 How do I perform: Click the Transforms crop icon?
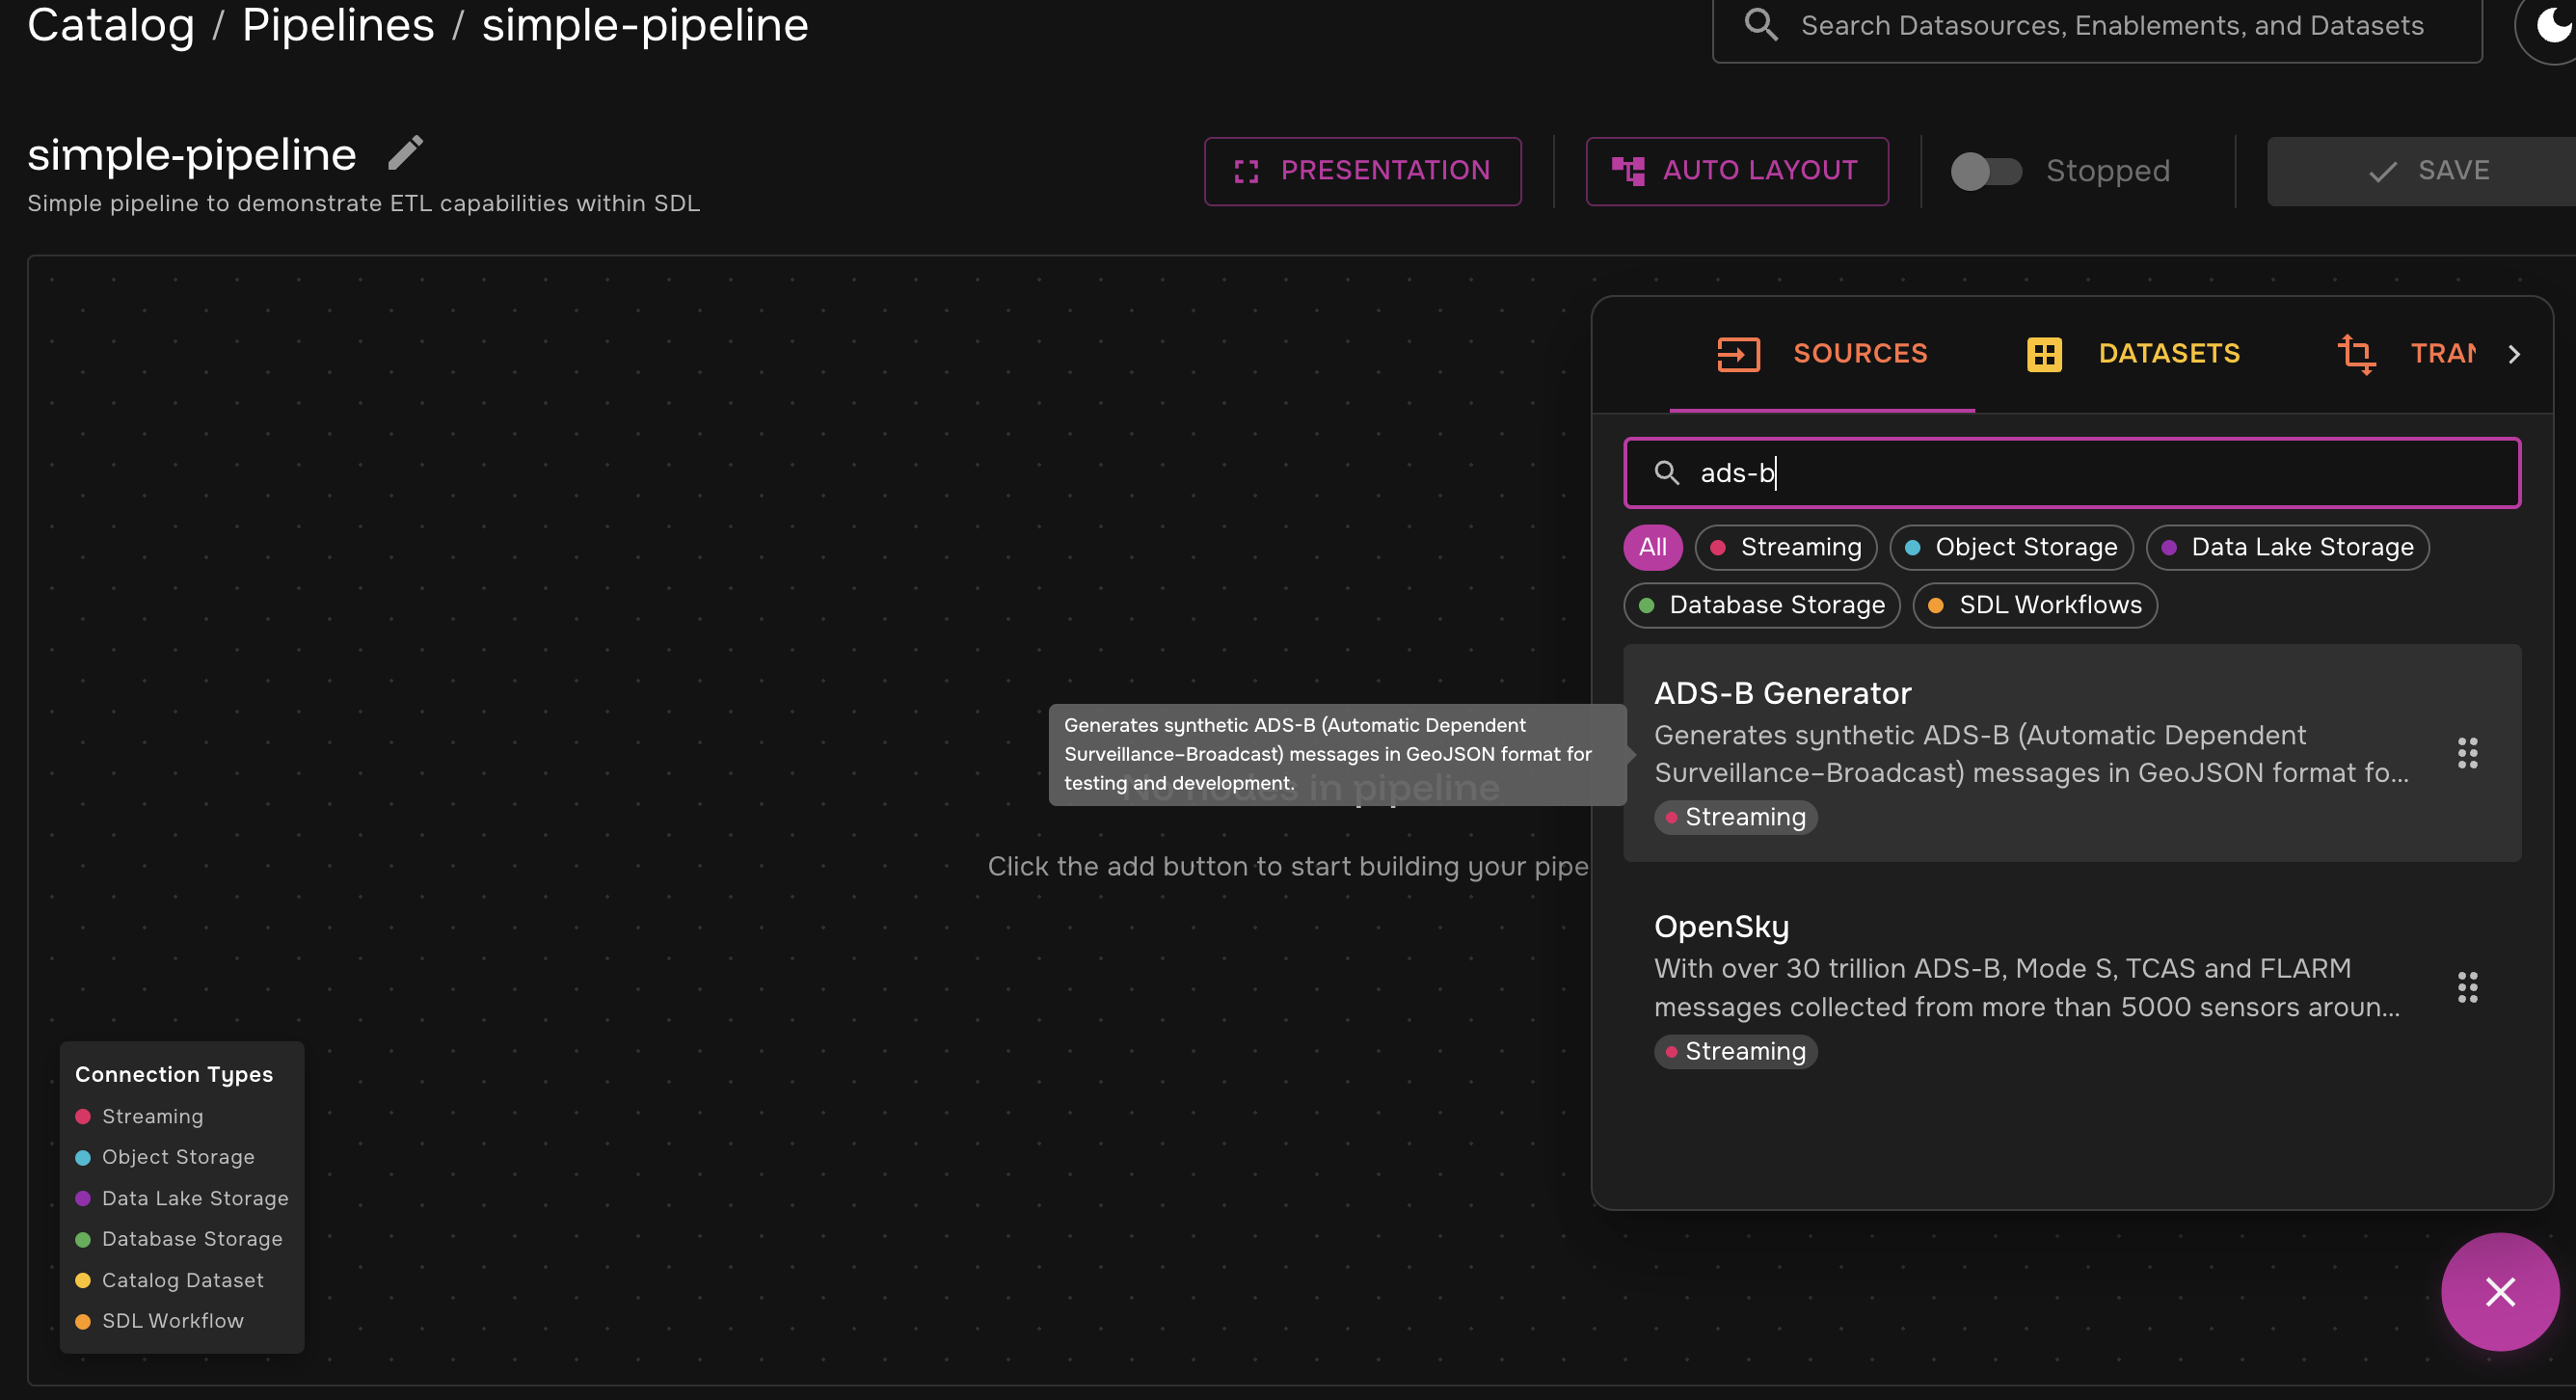pos(2356,354)
